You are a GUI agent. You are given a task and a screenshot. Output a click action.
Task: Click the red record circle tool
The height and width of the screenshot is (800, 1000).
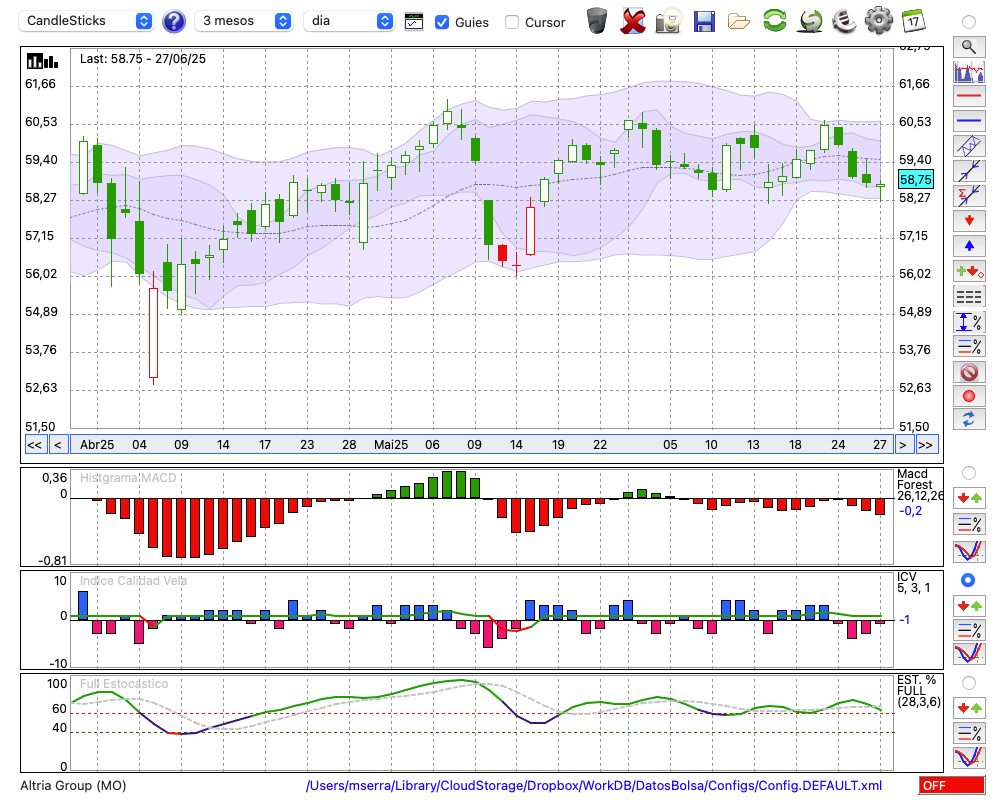(969, 396)
